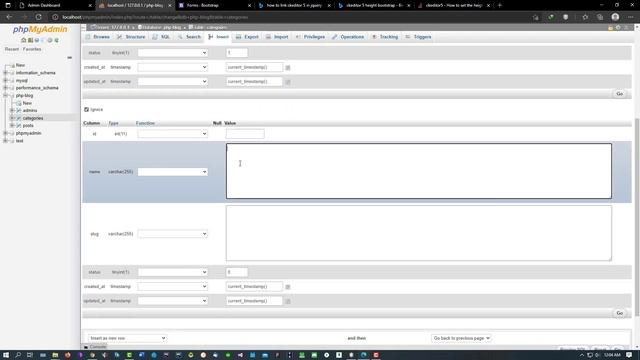This screenshot has height=360, width=640.
Task: Open function dropdown for lower created_at row
Action: pos(172,287)
